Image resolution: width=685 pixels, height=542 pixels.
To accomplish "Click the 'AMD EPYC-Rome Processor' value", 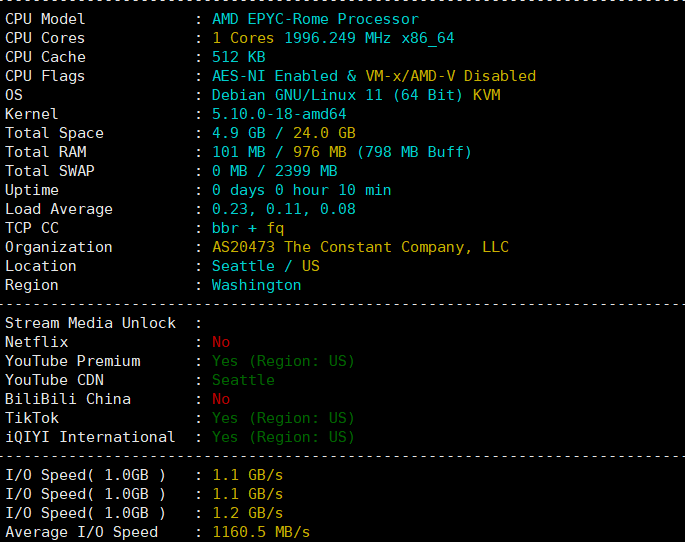I will click(x=315, y=19).
